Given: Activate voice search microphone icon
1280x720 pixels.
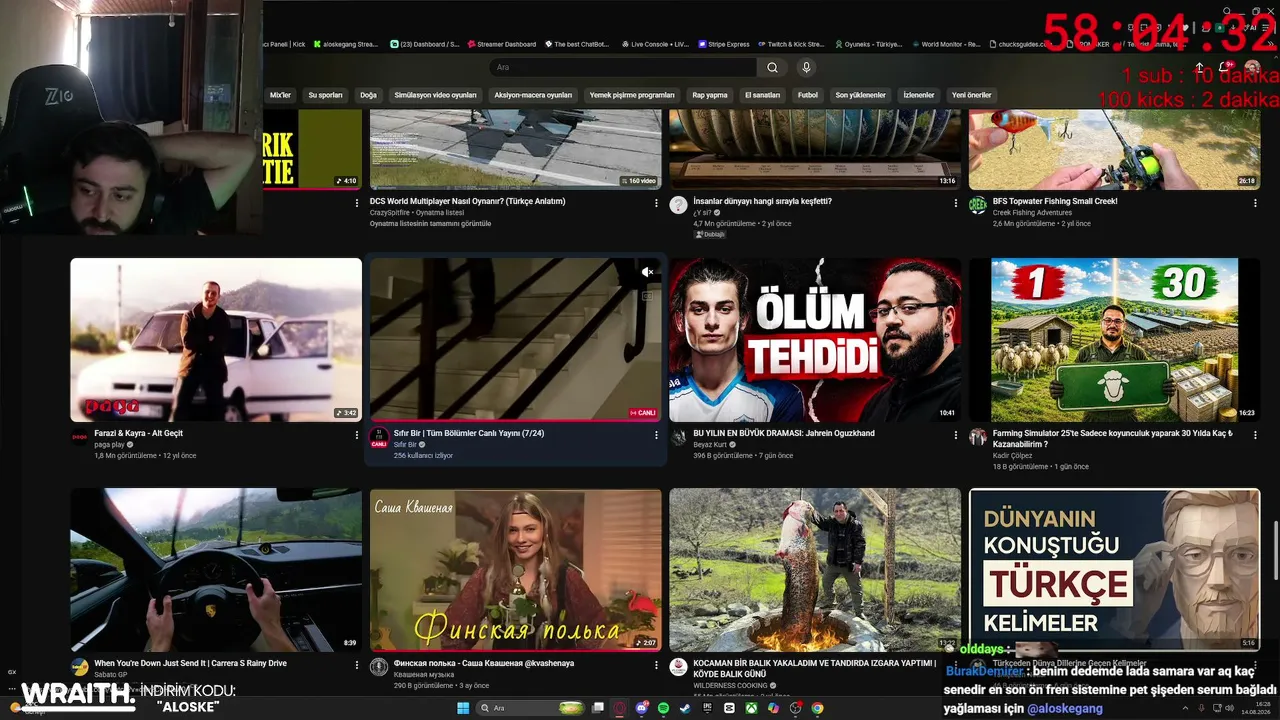Looking at the screenshot, I should pyautogui.click(x=806, y=68).
